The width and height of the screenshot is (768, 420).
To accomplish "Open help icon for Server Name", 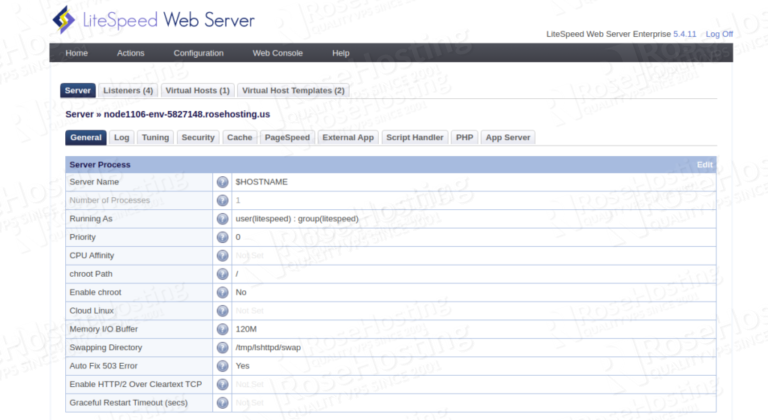I will click(x=222, y=182).
